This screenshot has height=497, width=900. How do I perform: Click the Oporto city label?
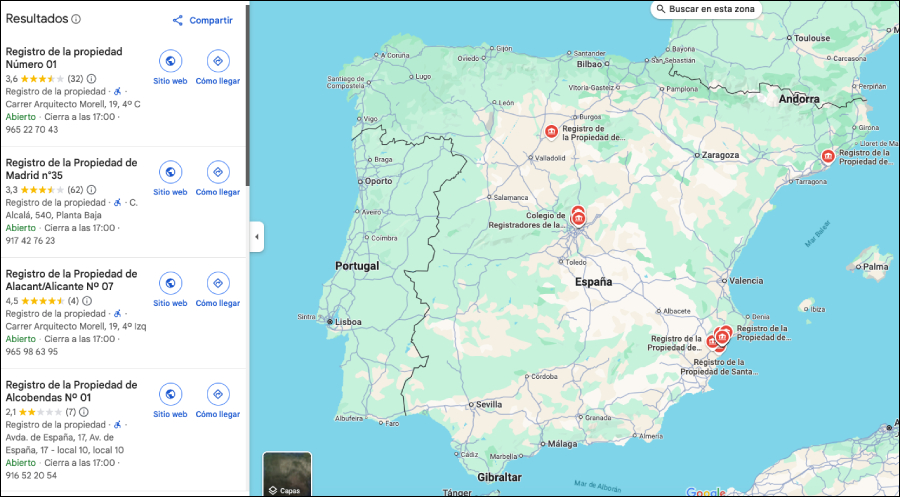(x=379, y=181)
